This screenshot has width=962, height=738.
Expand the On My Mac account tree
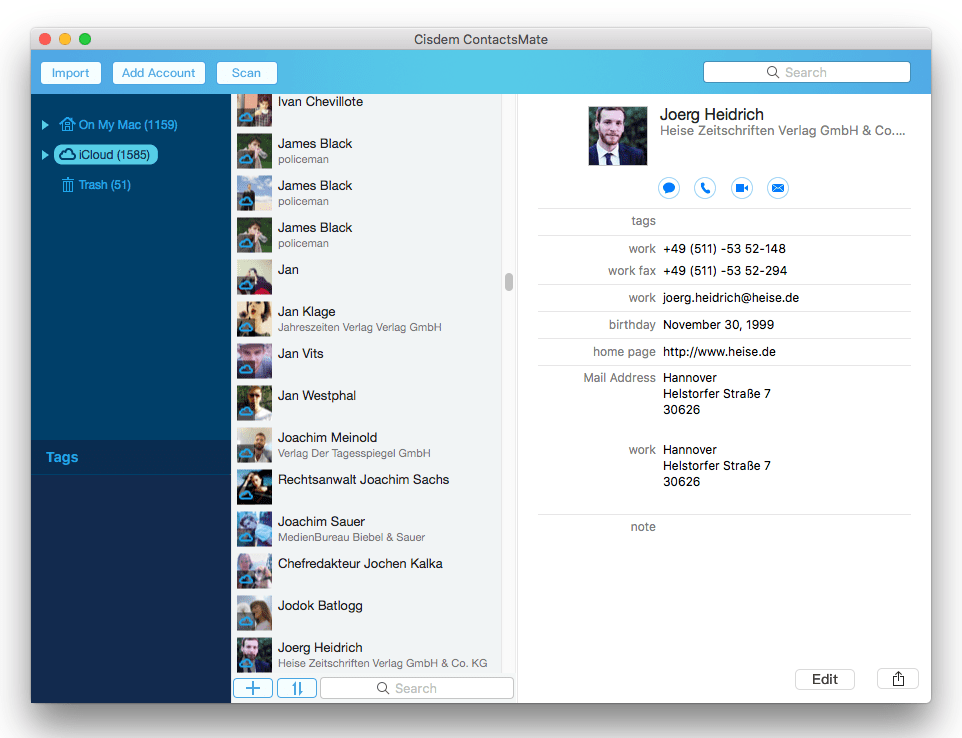pyautogui.click(x=44, y=124)
